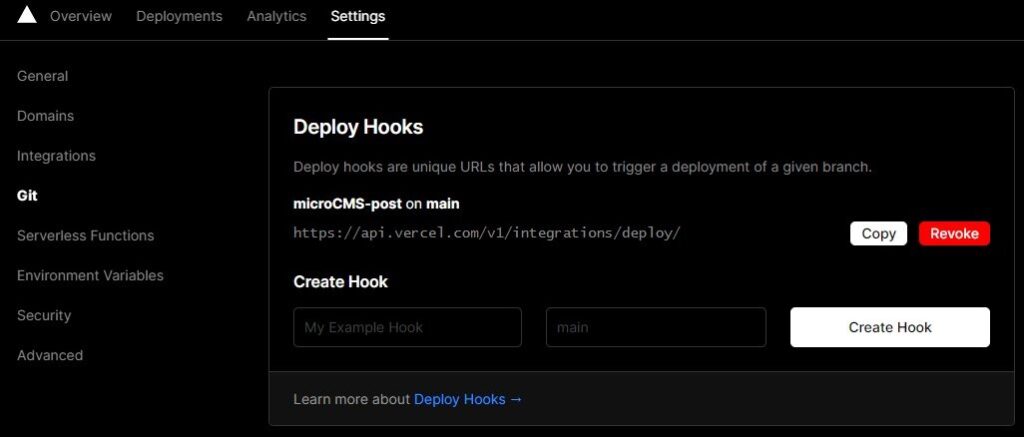Image resolution: width=1024 pixels, height=437 pixels.
Task: Open General settings in sidebar
Action: [x=42, y=76]
